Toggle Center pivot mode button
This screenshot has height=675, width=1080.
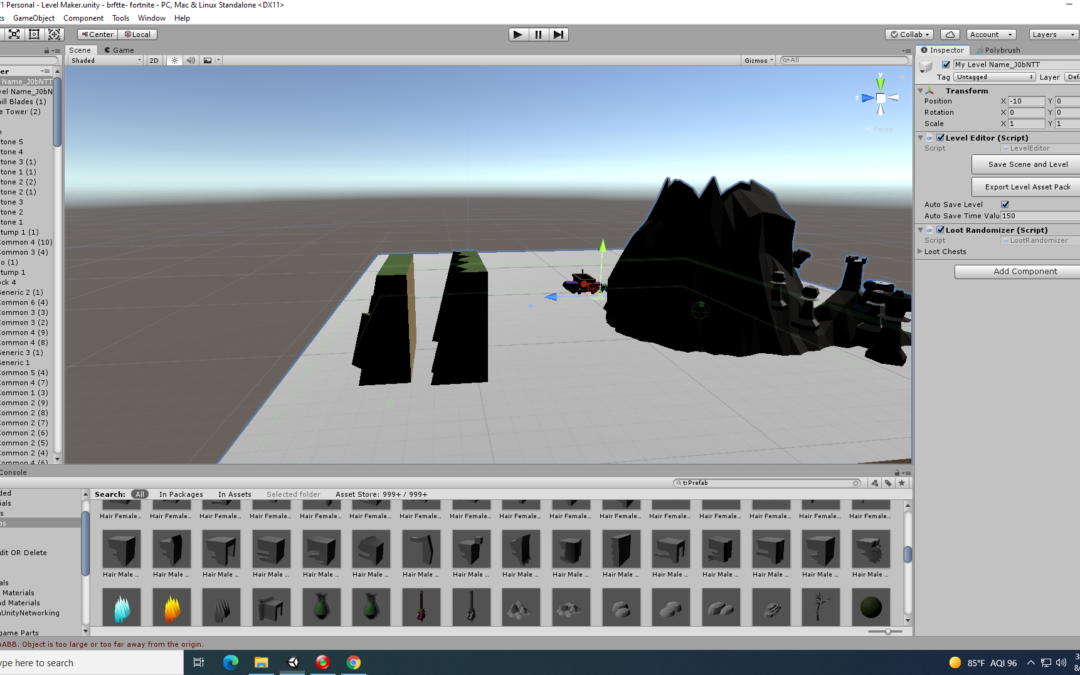click(97, 34)
